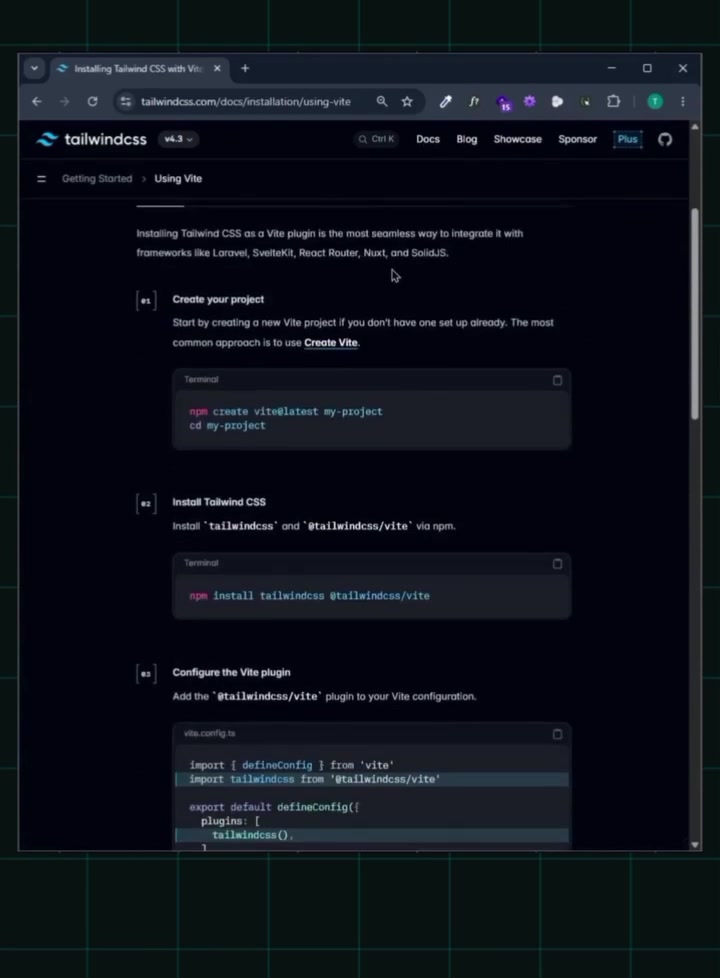Click the Plus button in header
The height and width of the screenshot is (978, 720).
click(x=628, y=139)
